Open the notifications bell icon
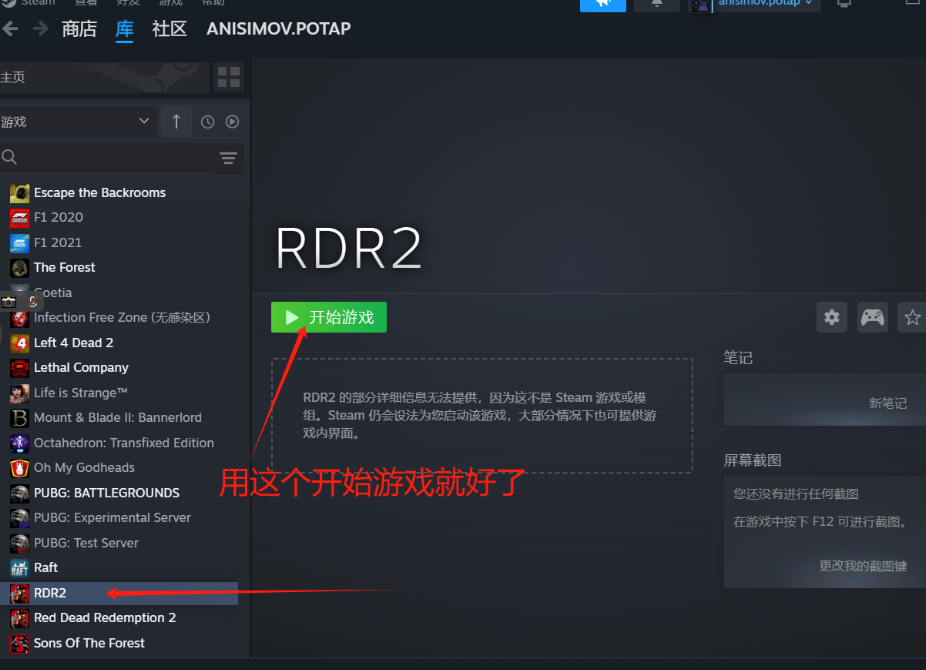 pos(657,4)
